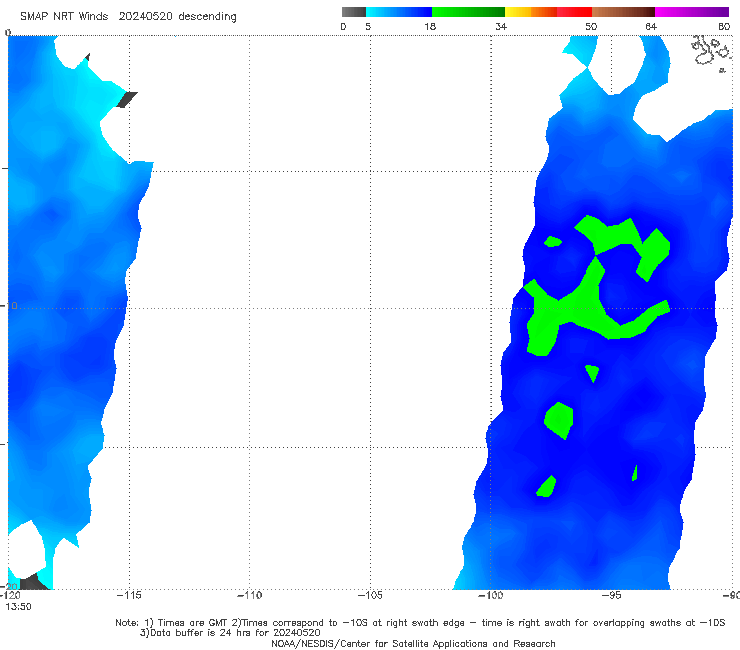This screenshot has width=740, height=650.
Task: Click the '5' label under the color bar
Action: pyautogui.click(x=368, y=26)
